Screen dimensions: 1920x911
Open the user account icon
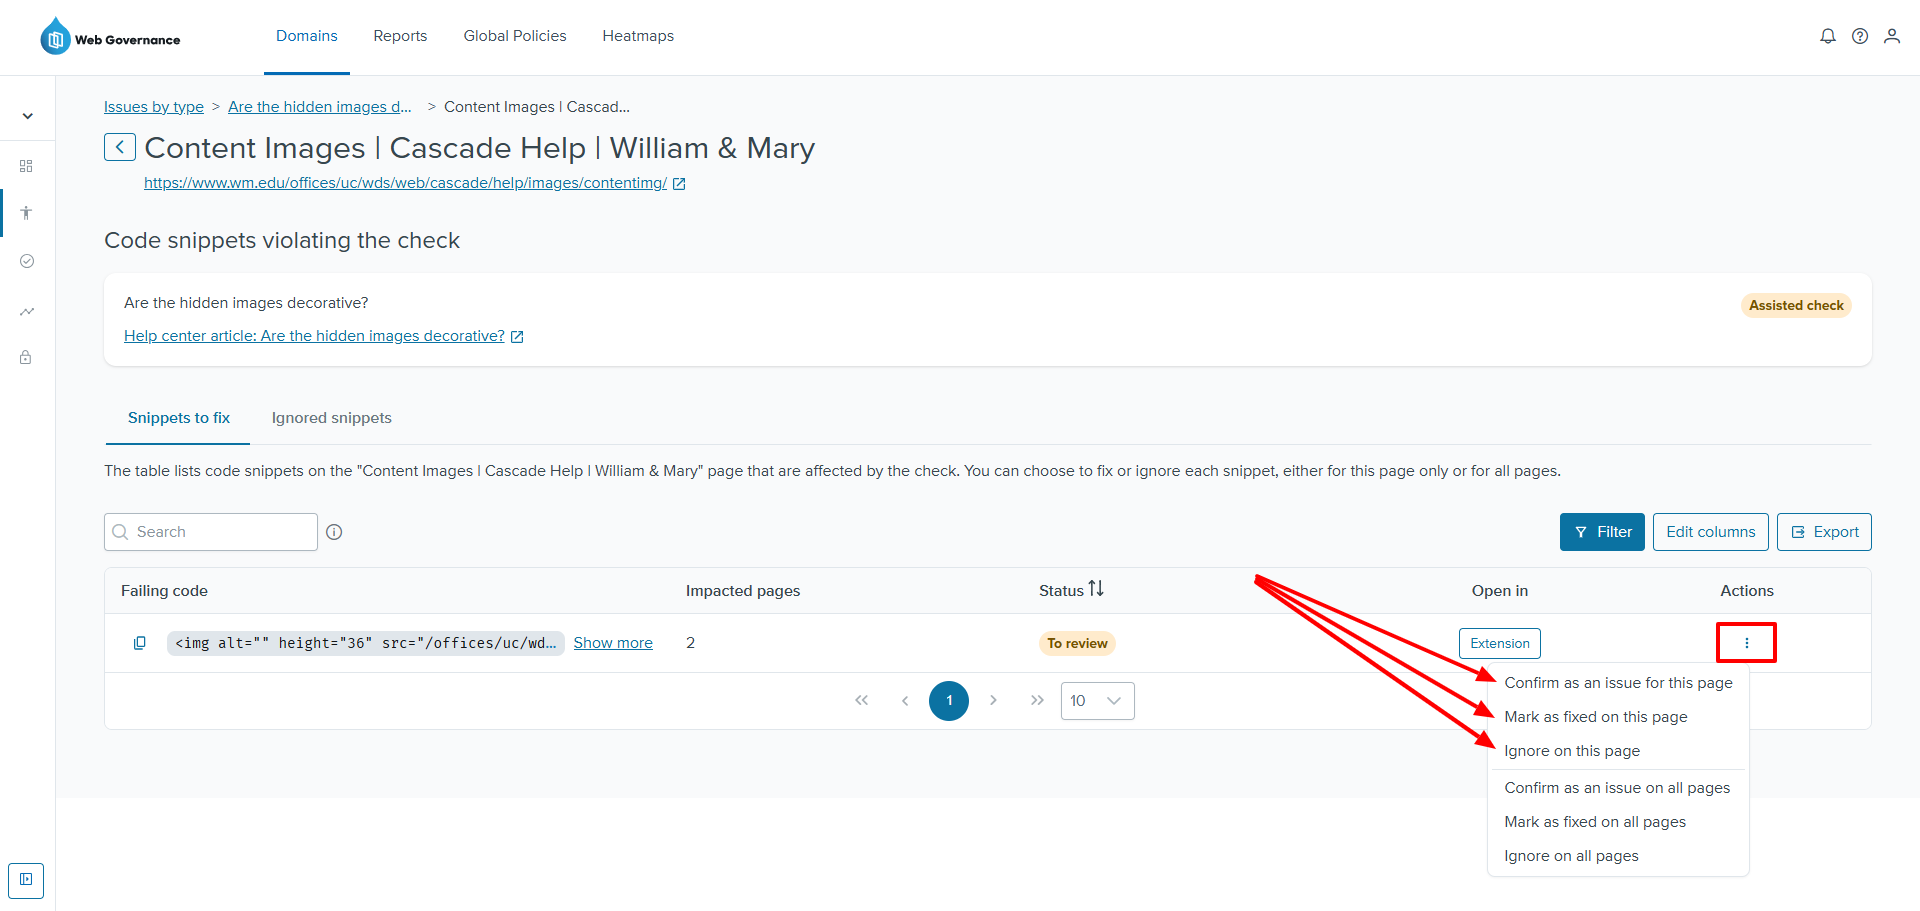1892,36
